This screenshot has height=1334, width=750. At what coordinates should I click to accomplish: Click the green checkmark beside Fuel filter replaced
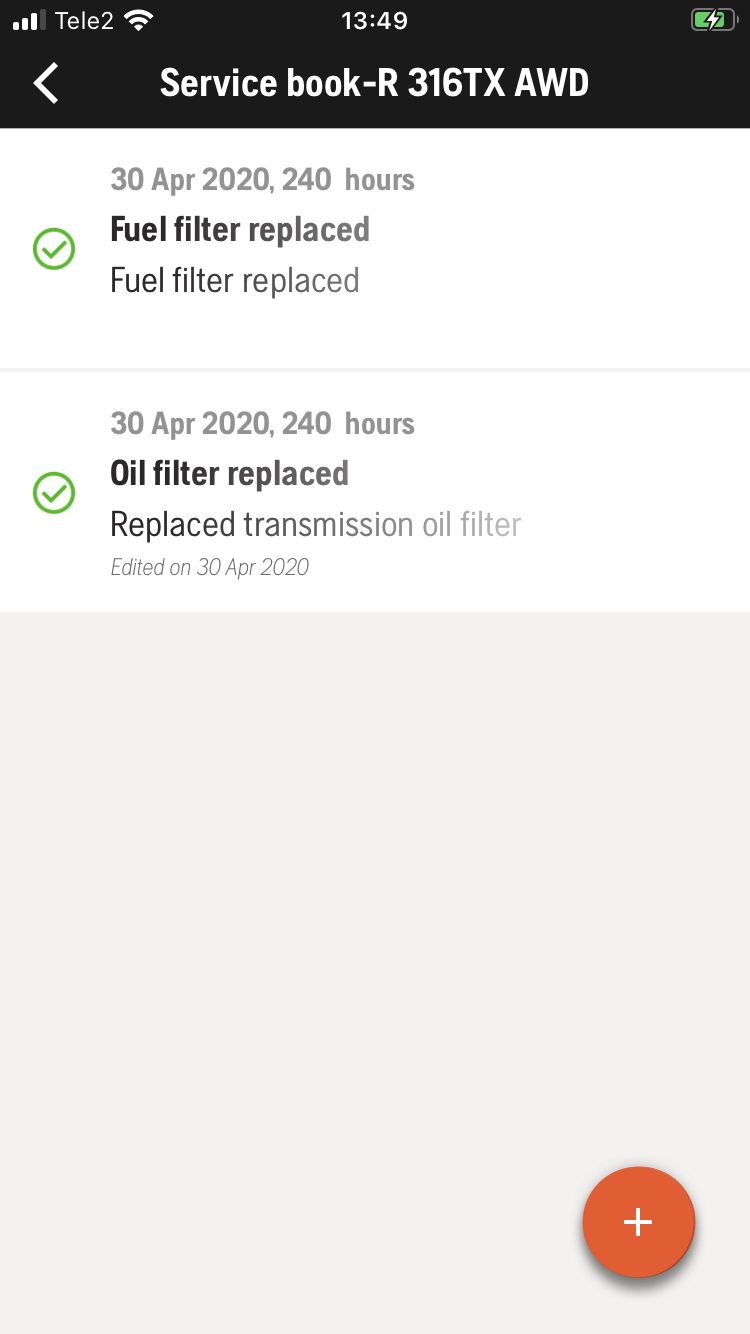pos(54,249)
